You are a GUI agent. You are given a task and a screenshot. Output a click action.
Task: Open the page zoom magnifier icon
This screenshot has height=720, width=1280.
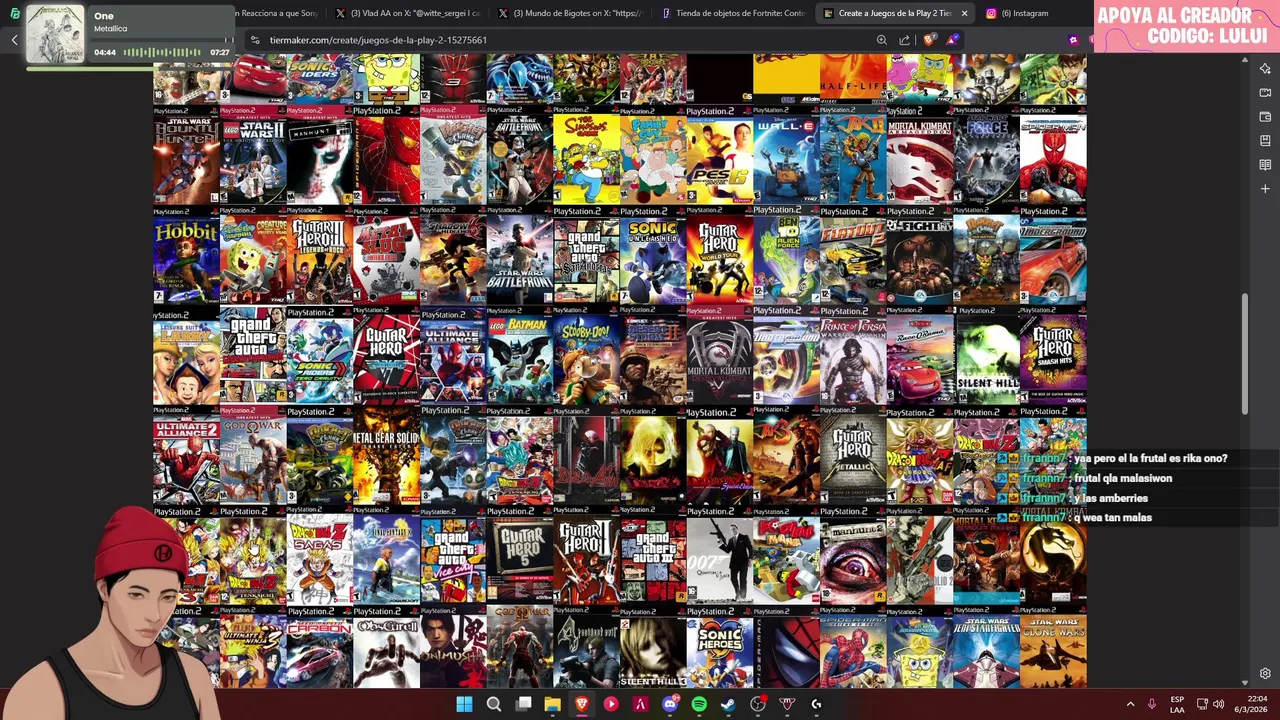point(881,40)
